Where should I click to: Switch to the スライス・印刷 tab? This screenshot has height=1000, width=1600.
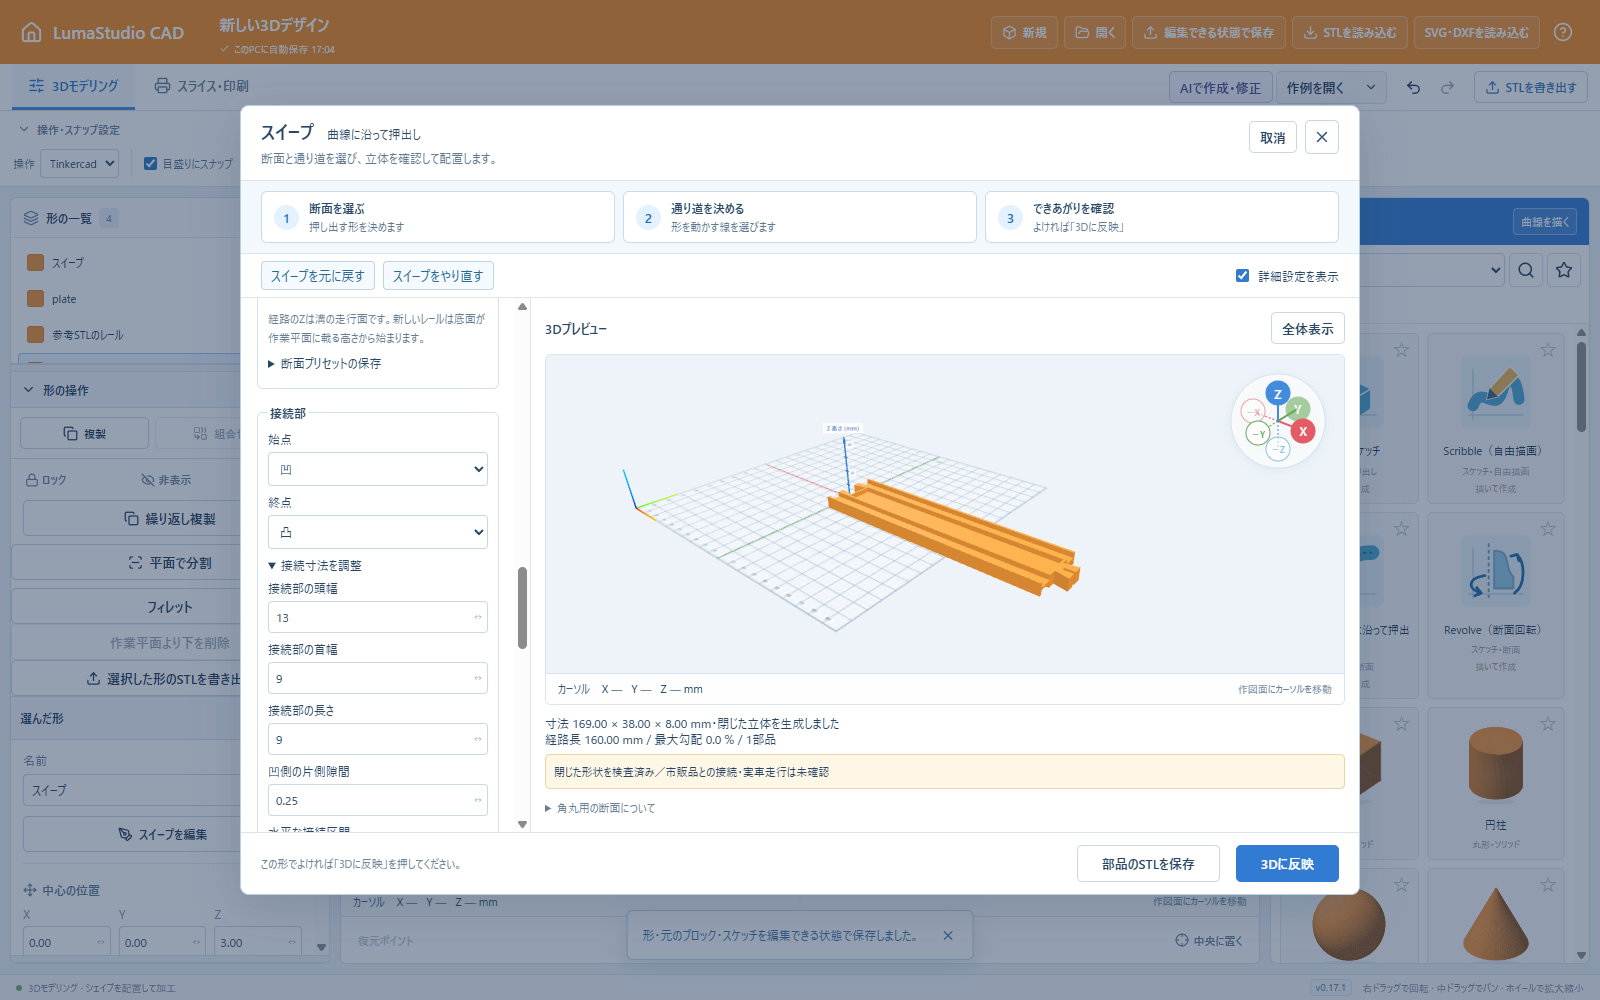point(201,86)
